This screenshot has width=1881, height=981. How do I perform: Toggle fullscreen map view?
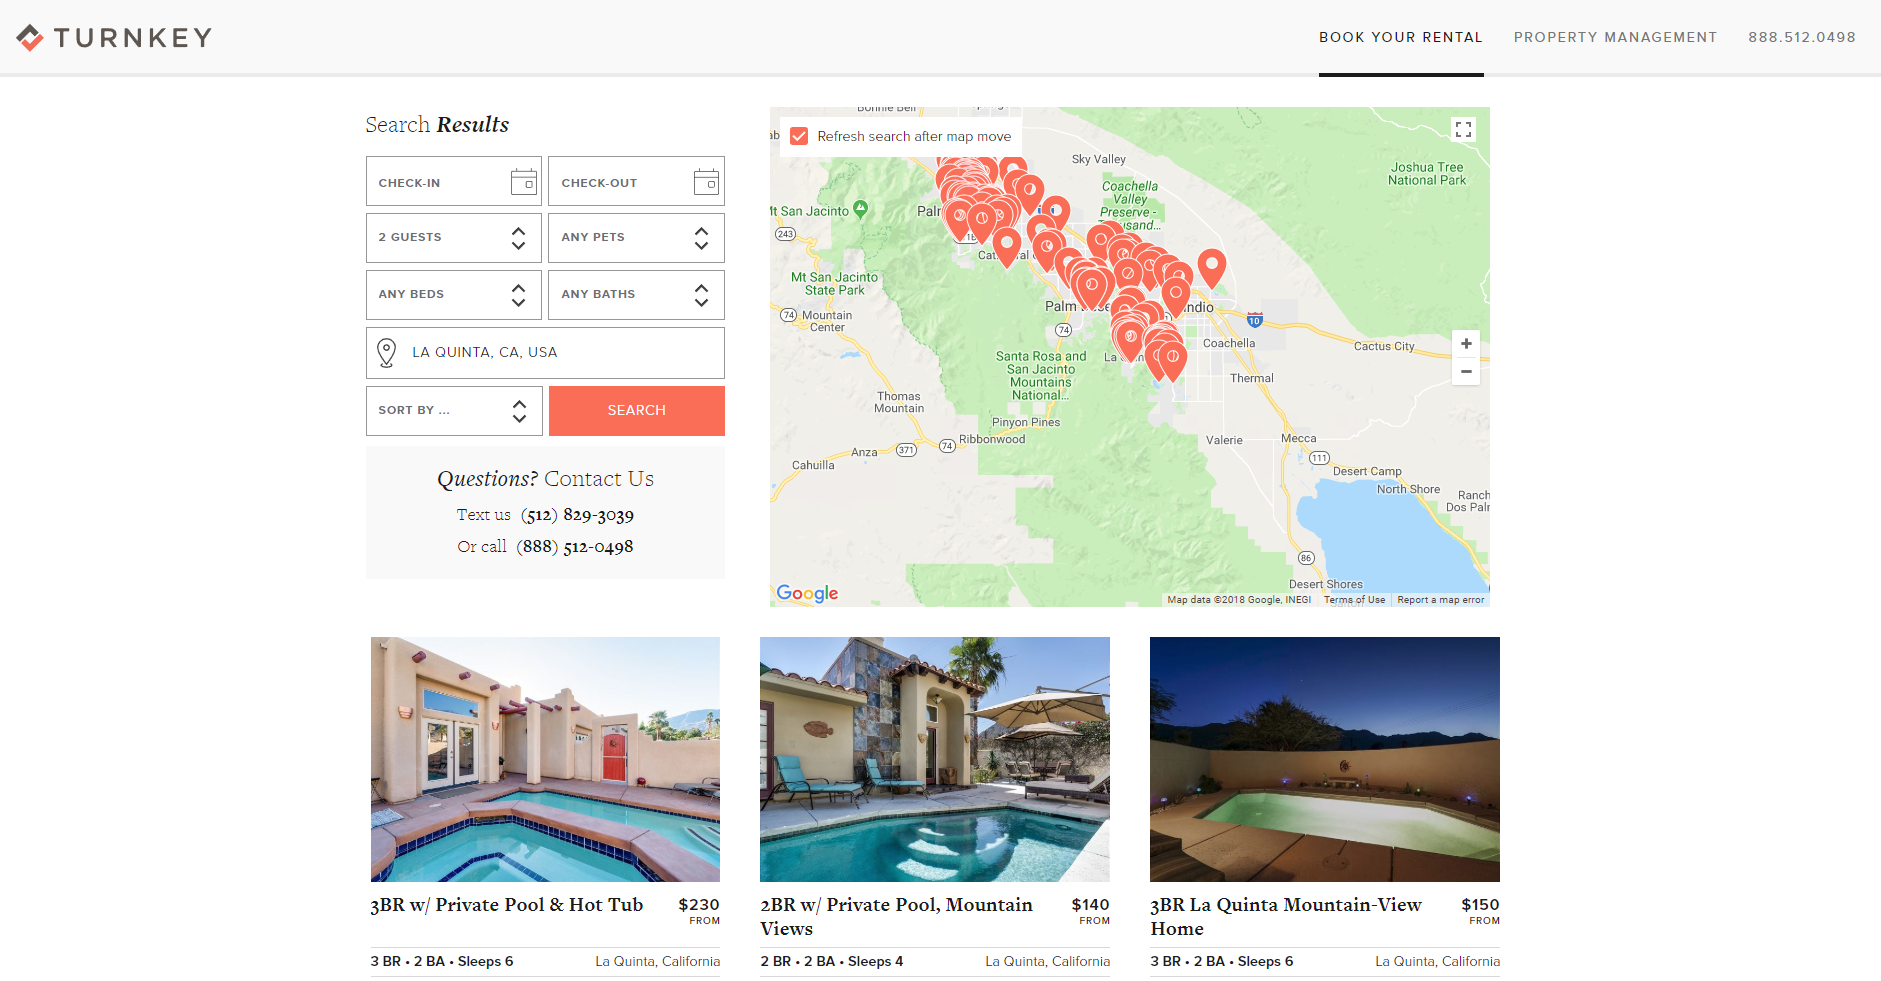[x=1463, y=129]
